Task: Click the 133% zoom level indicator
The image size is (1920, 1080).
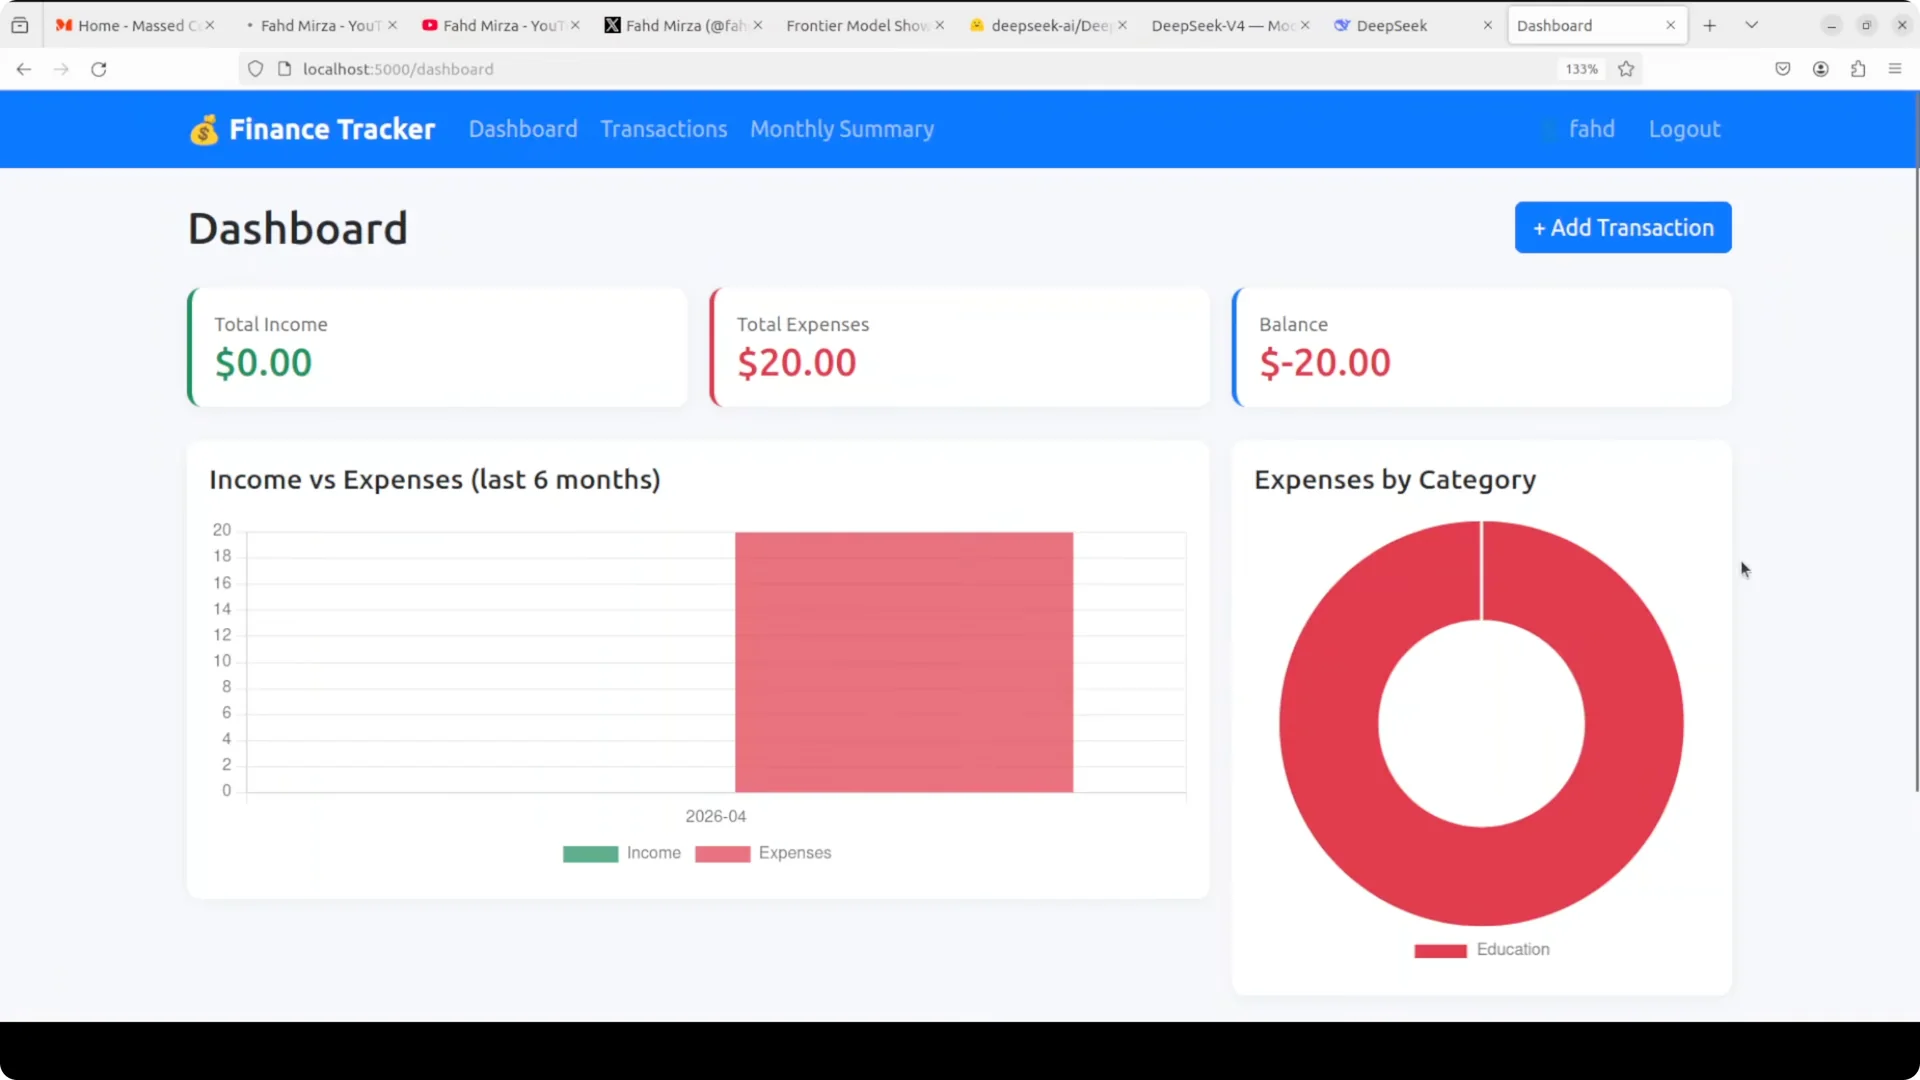Action: coord(1581,69)
